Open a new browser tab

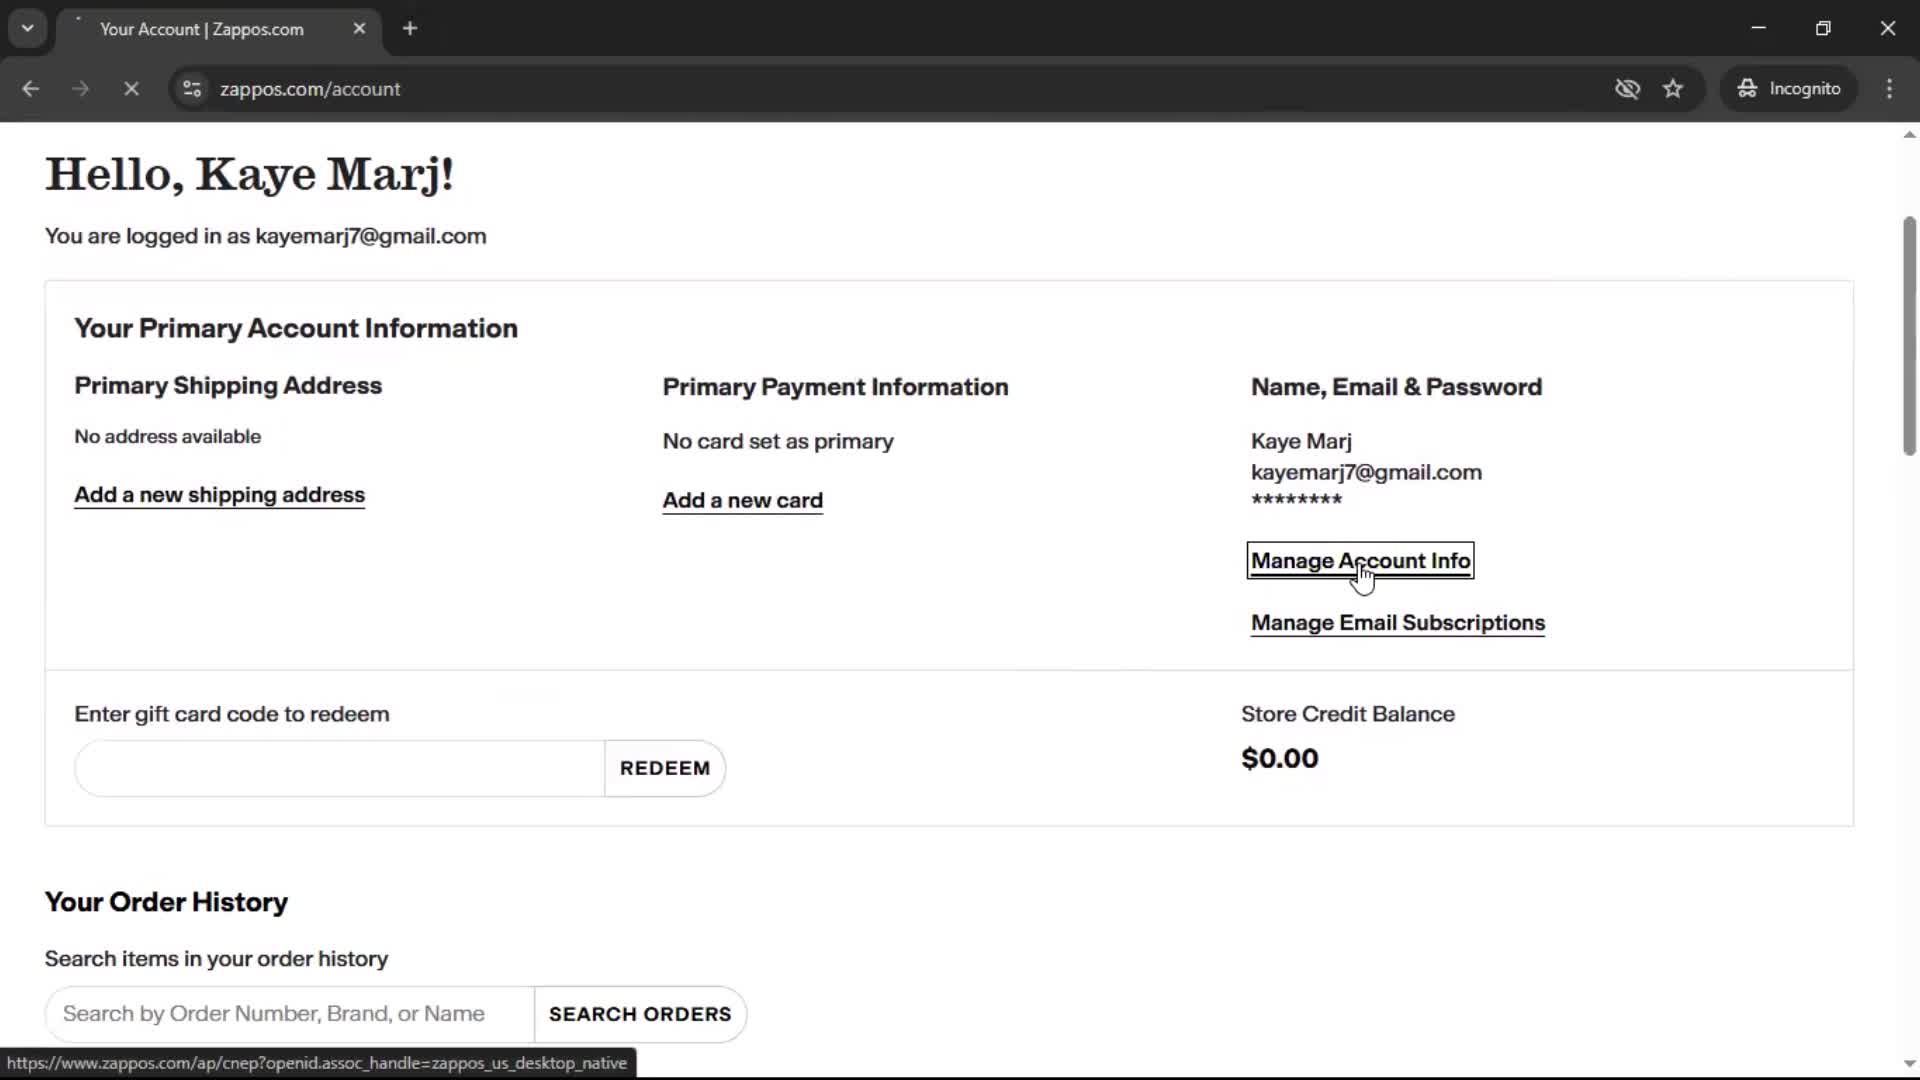[x=410, y=29]
